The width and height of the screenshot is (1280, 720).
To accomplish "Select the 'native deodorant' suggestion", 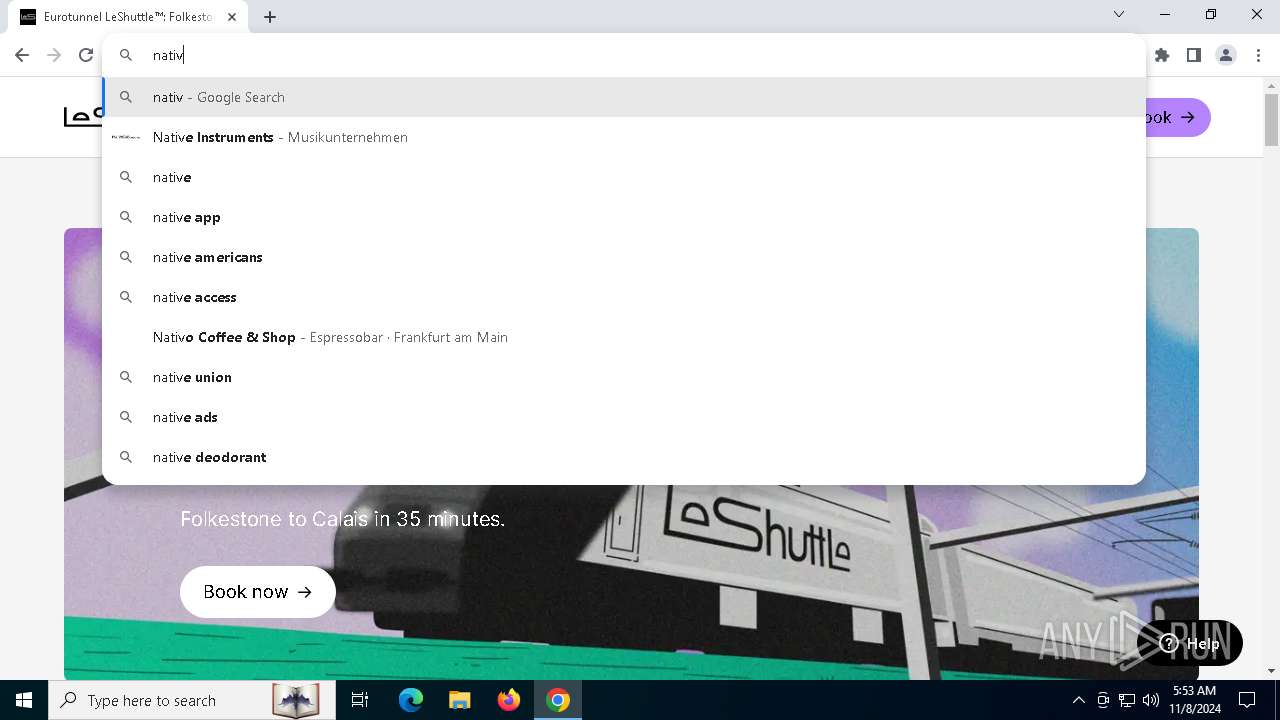I will tap(624, 457).
